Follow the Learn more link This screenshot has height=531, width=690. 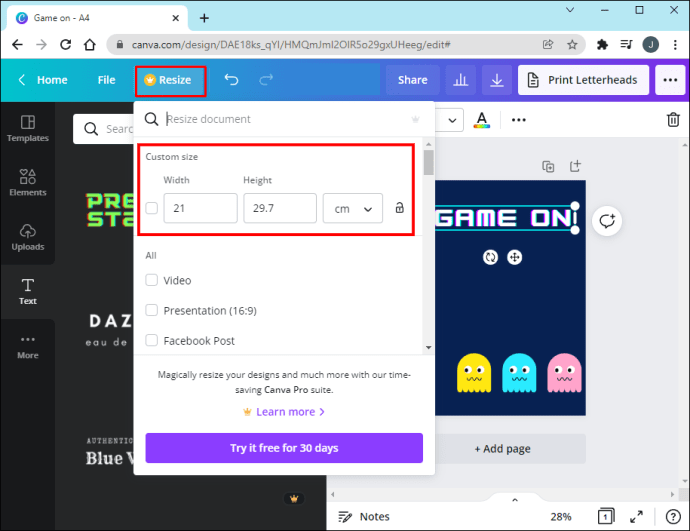(284, 412)
